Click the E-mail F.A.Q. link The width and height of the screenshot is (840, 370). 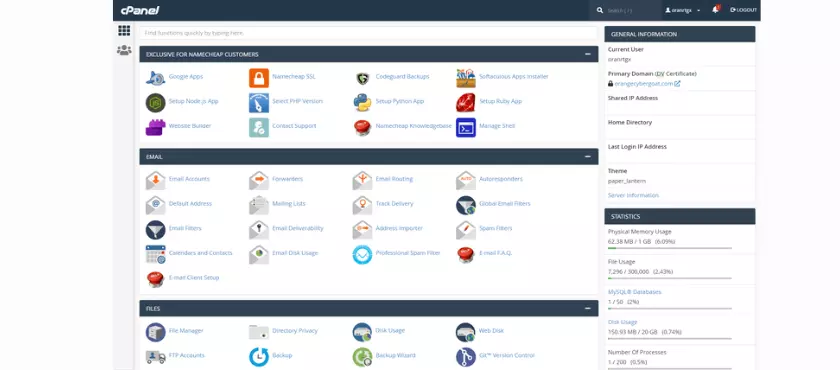pyautogui.click(x=496, y=253)
